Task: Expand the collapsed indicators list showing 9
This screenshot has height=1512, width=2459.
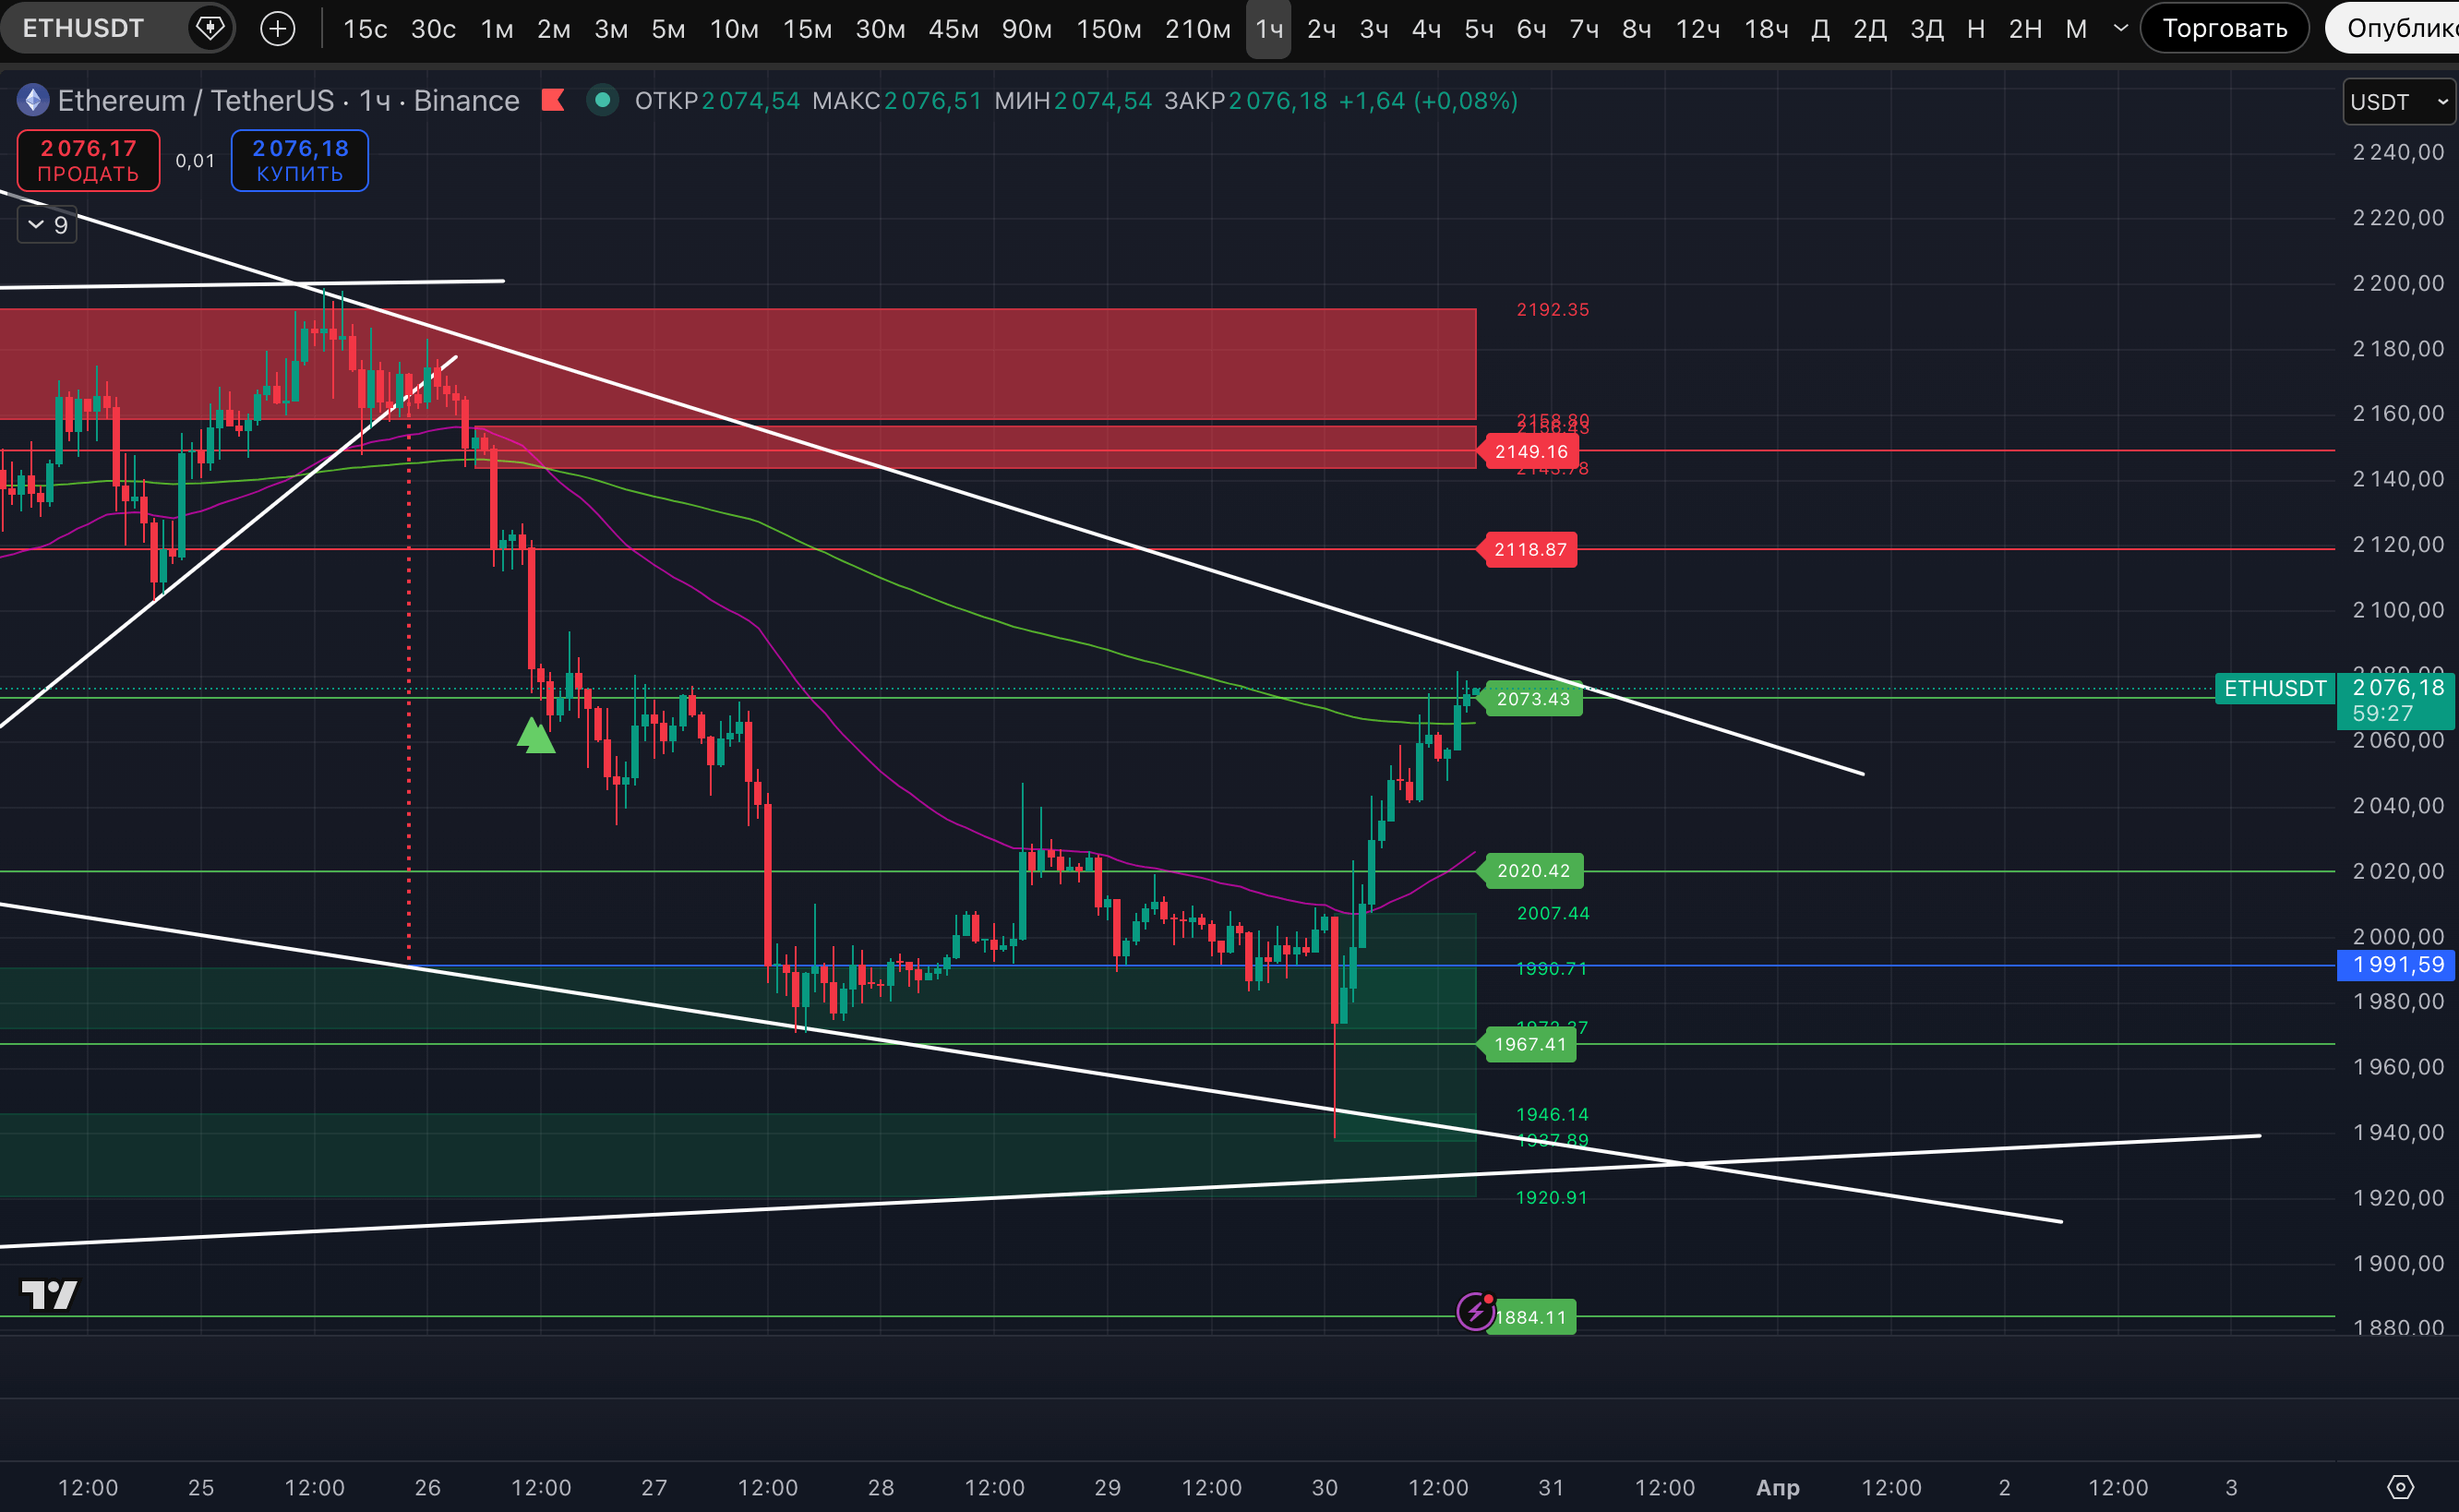Action: (47, 225)
